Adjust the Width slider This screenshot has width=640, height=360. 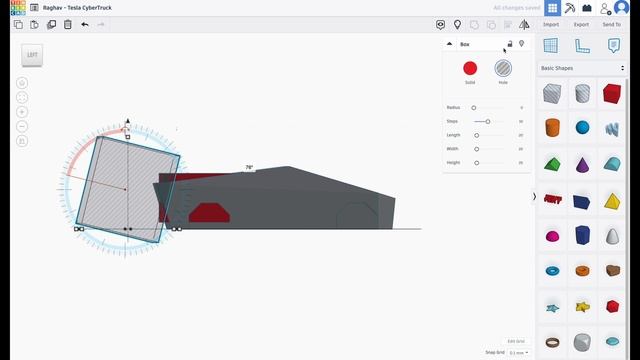pos(476,149)
